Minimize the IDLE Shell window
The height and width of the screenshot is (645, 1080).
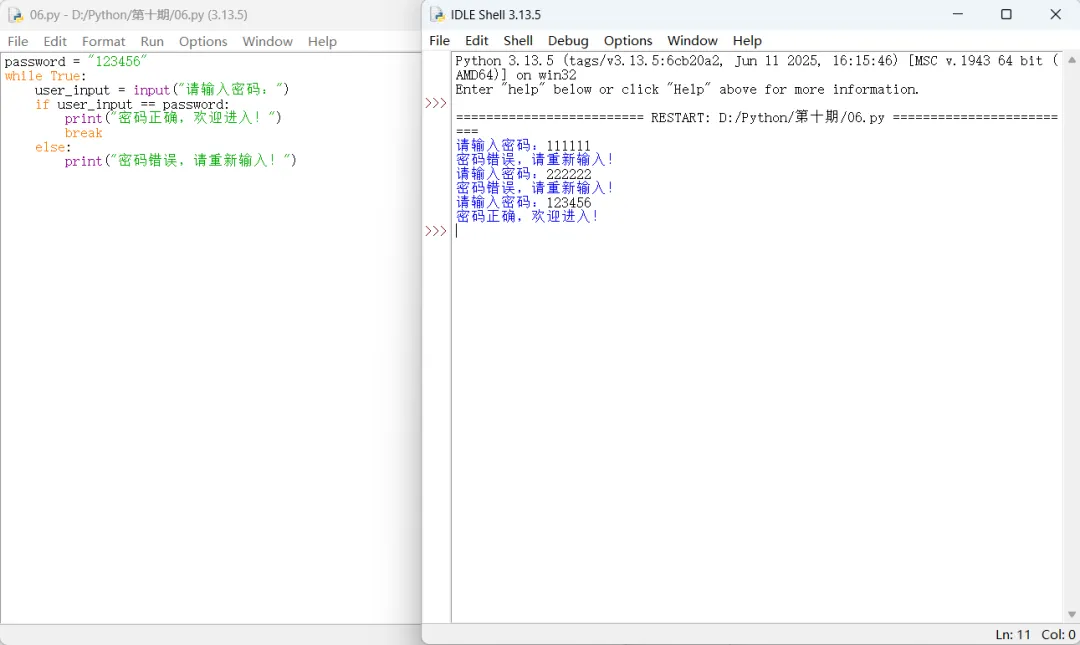click(x=957, y=14)
